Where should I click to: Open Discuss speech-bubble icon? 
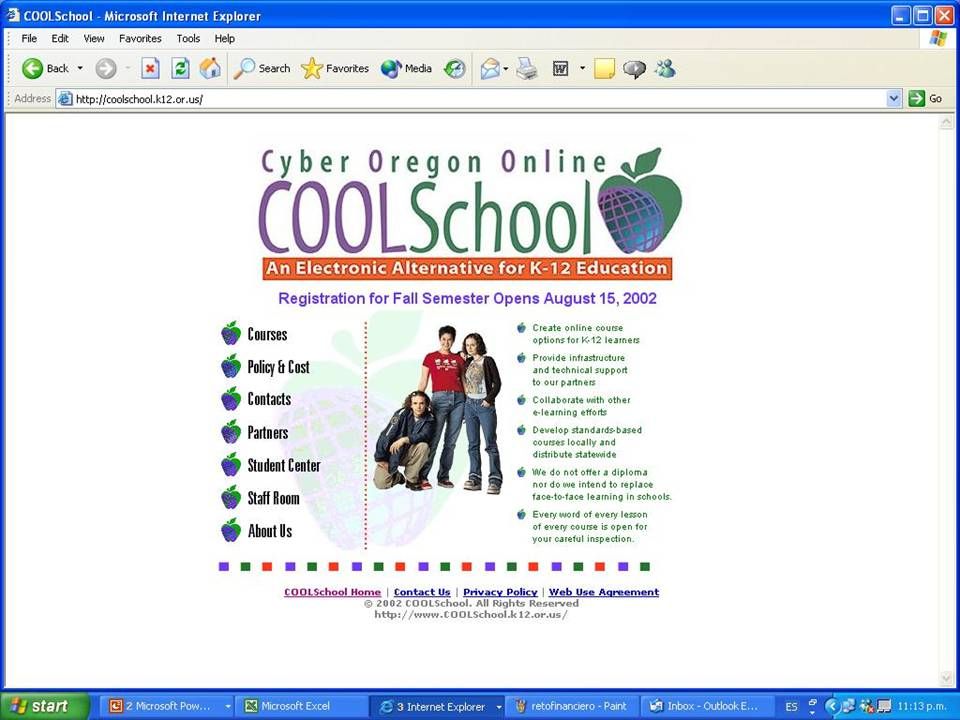634,69
